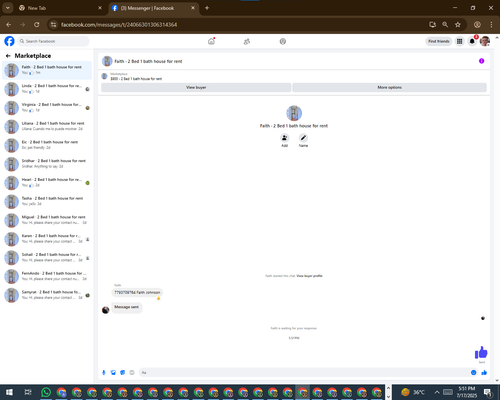Select the Messenger | Facebook tab
Image resolution: width=500 pixels, height=400 pixels.
point(154,8)
